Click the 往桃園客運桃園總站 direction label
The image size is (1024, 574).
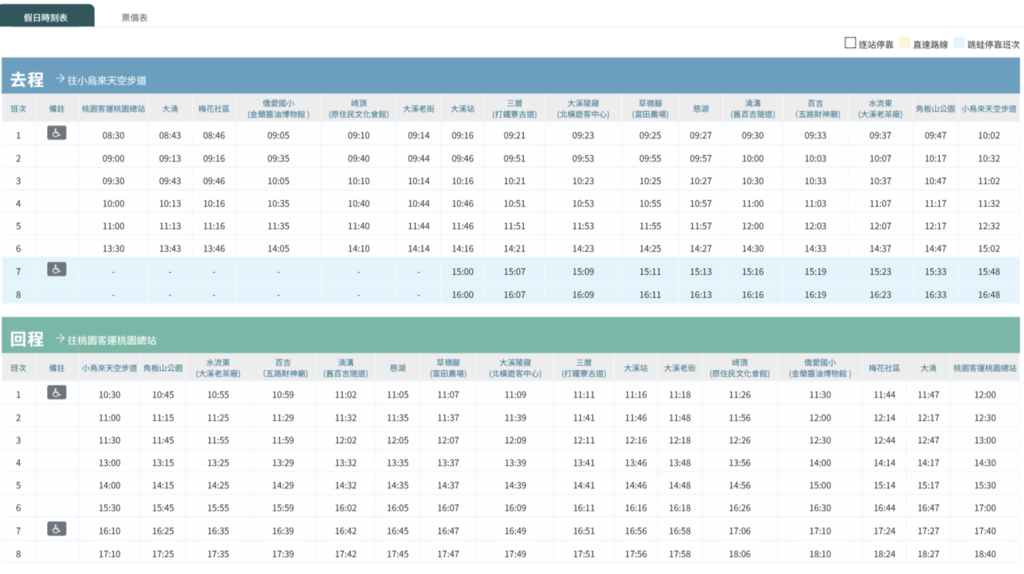click(x=112, y=340)
